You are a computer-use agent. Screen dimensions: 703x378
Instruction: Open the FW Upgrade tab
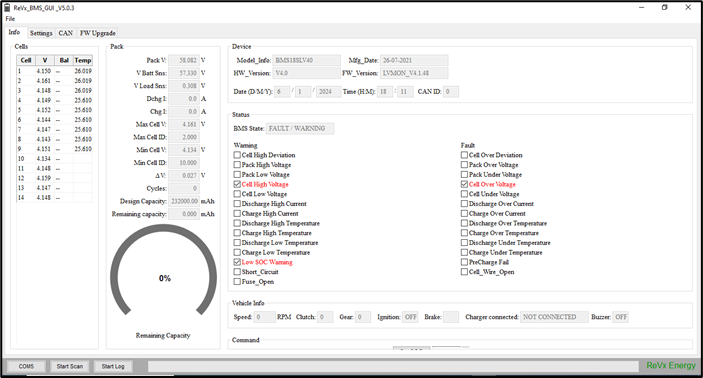98,33
